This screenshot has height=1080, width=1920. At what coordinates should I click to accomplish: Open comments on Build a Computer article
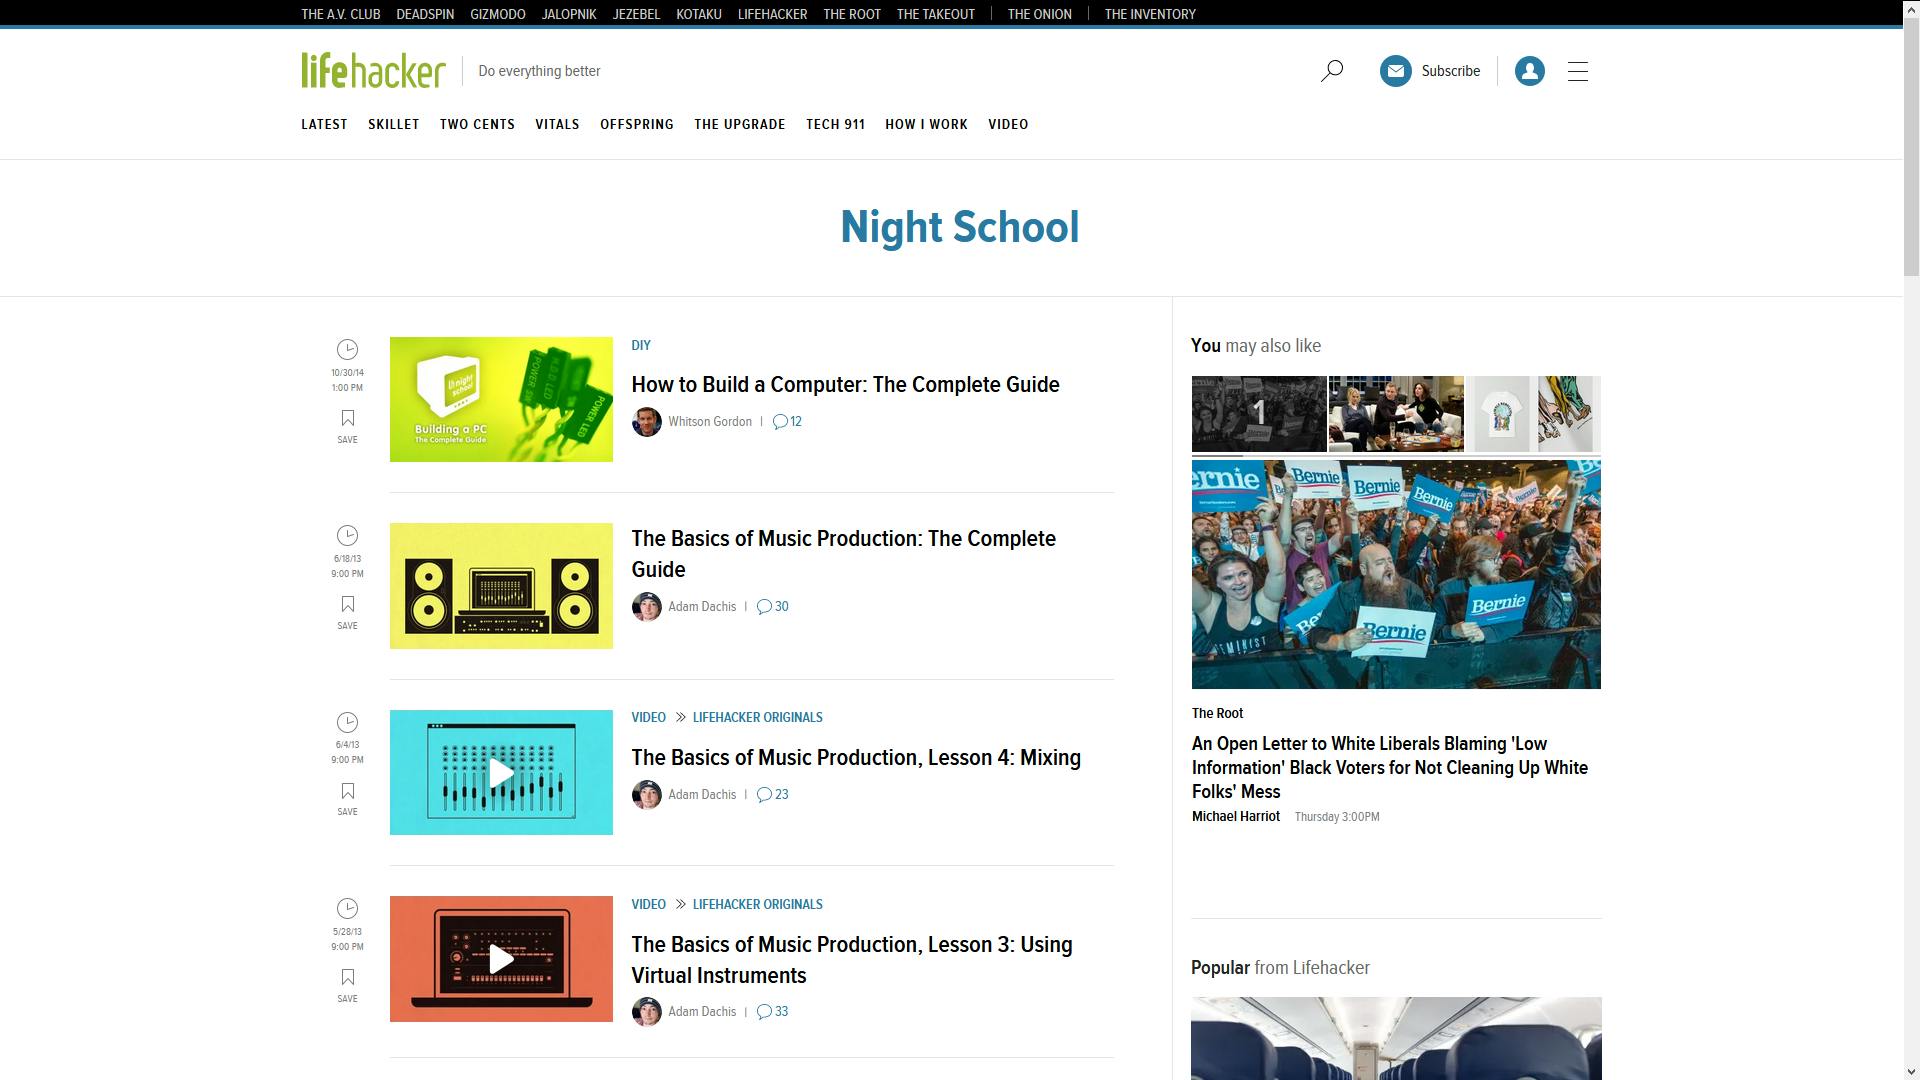click(787, 422)
